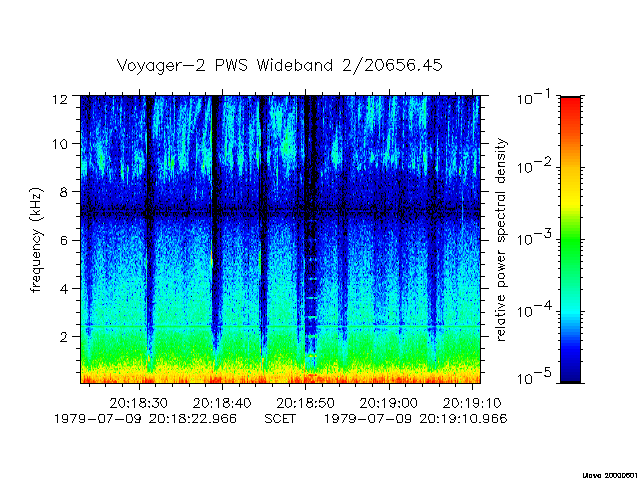The height and width of the screenshot is (480, 640).
Task: Click the 10^-4 colorbar label
Action: [x=535, y=310]
